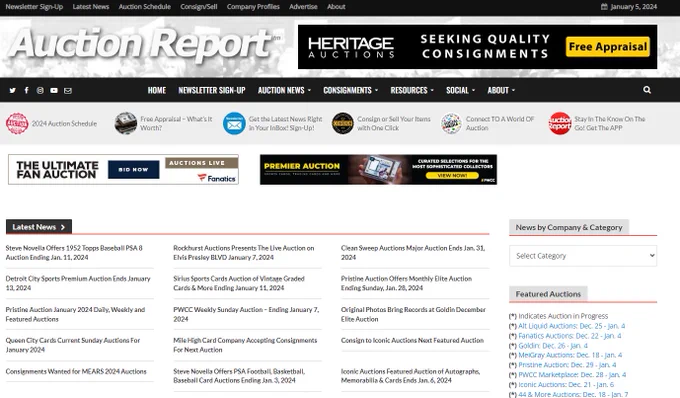
Task: Expand the About menu in main nav
Action: [x=501, y=90]
